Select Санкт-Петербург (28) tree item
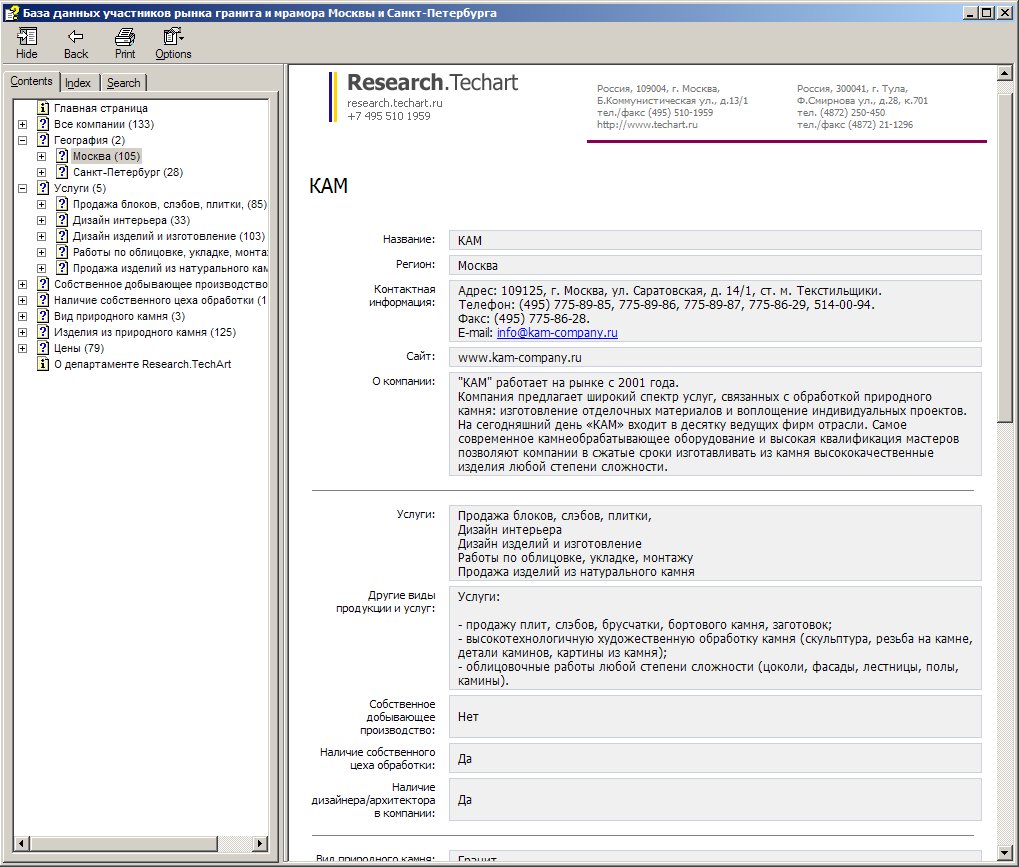 pos(128,172)
